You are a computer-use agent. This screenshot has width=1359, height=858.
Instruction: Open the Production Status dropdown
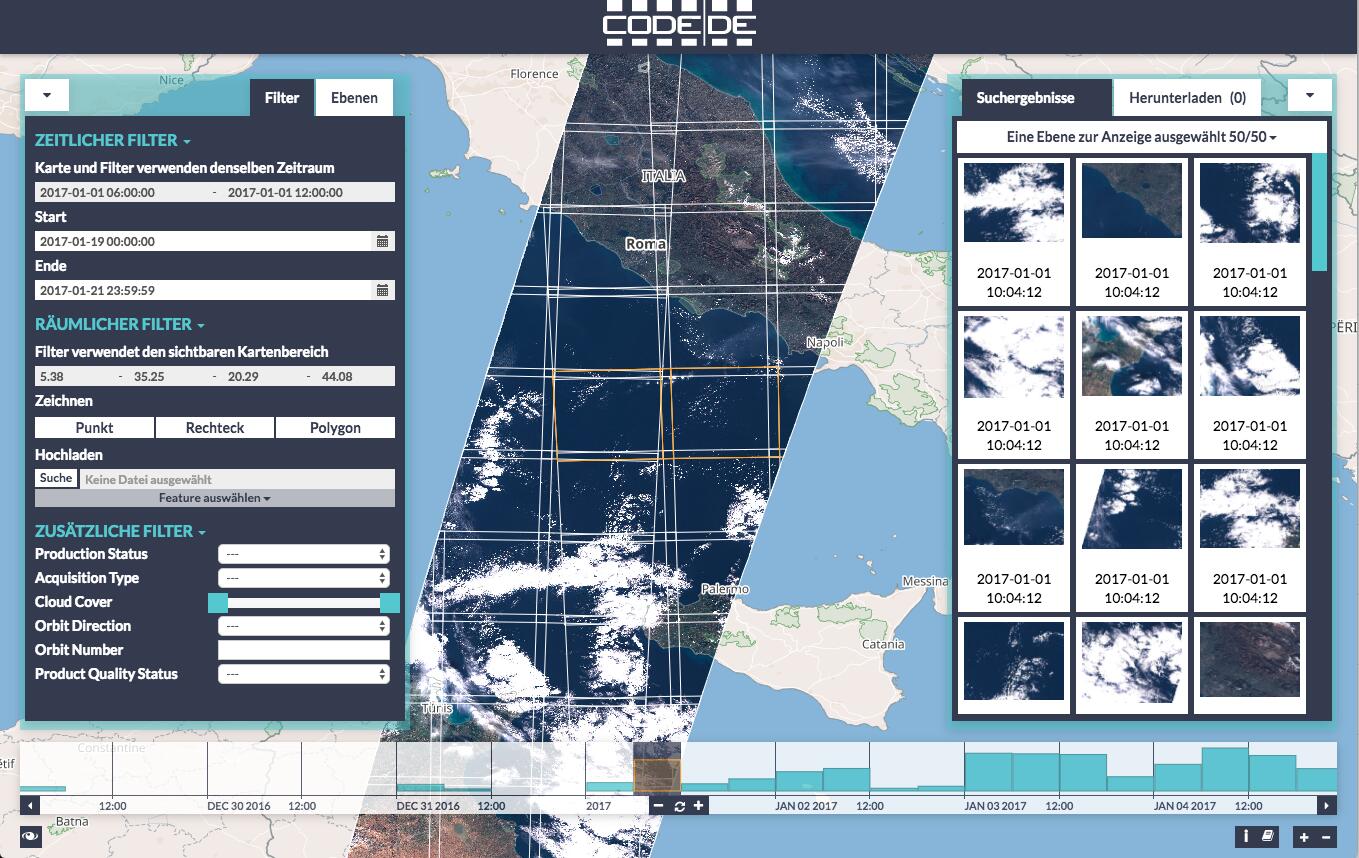click(x=304, y=554)
